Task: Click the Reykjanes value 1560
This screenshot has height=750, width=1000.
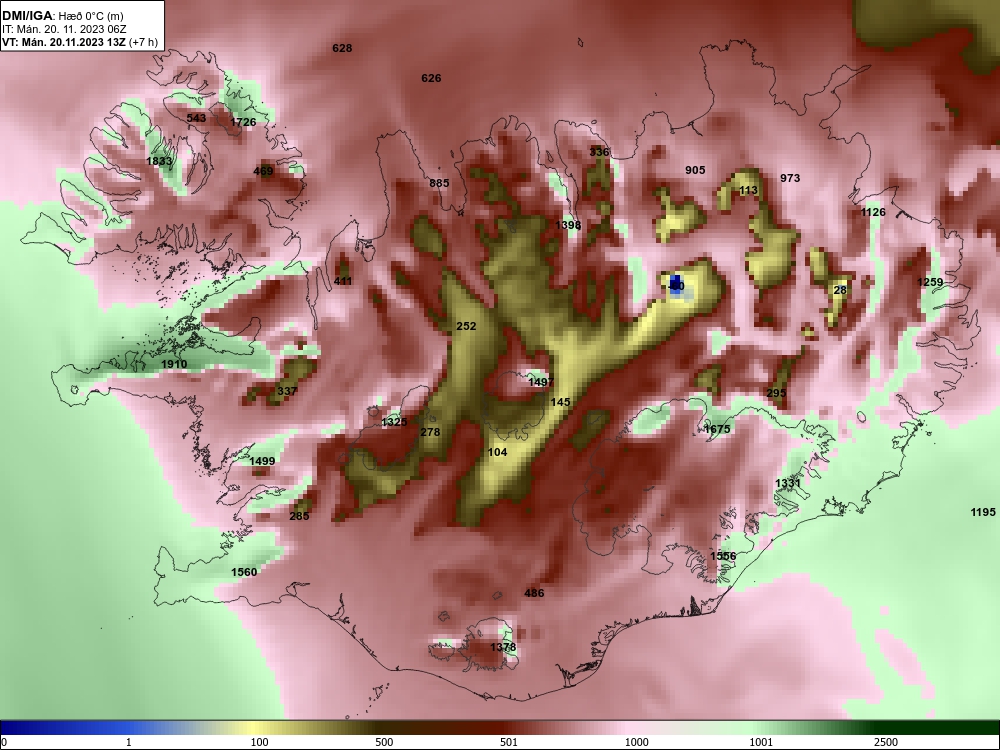Action: tap(244, 572)
